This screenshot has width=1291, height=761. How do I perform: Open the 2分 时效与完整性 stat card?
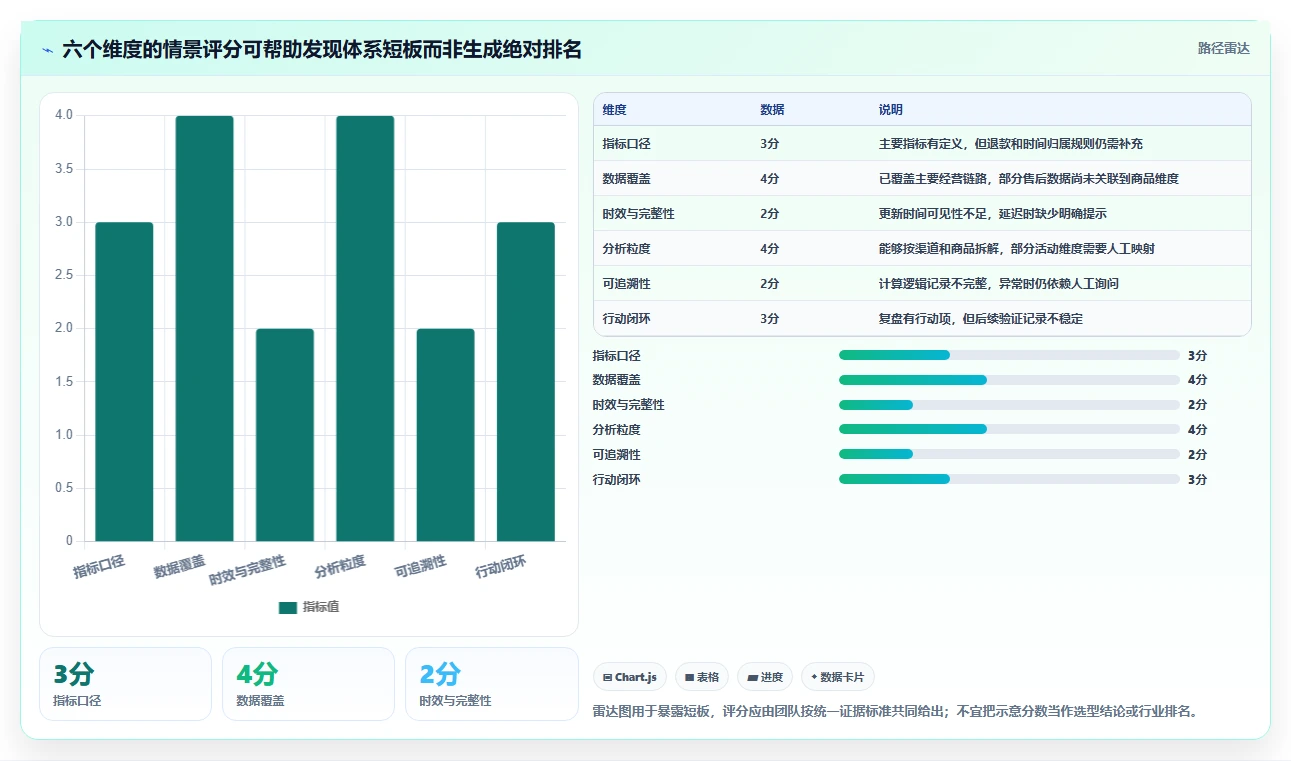(x=491, y=684)
